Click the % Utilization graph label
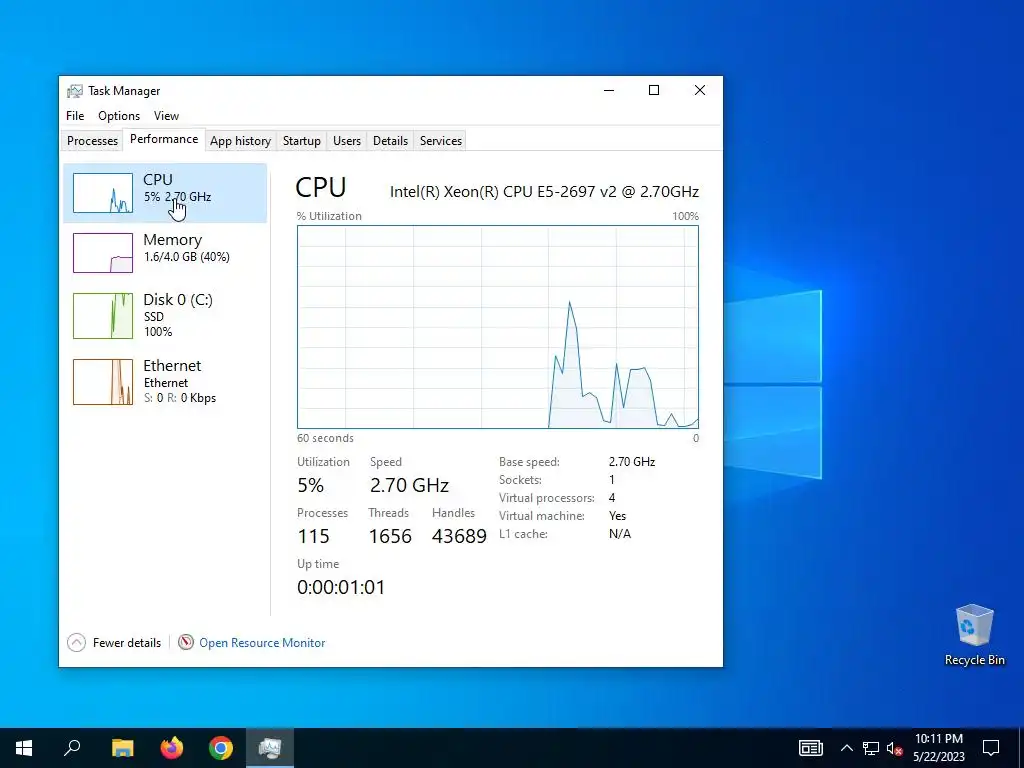Image resolution: width=1024 pixels, height=768 pixels. [x=329, y=216]
